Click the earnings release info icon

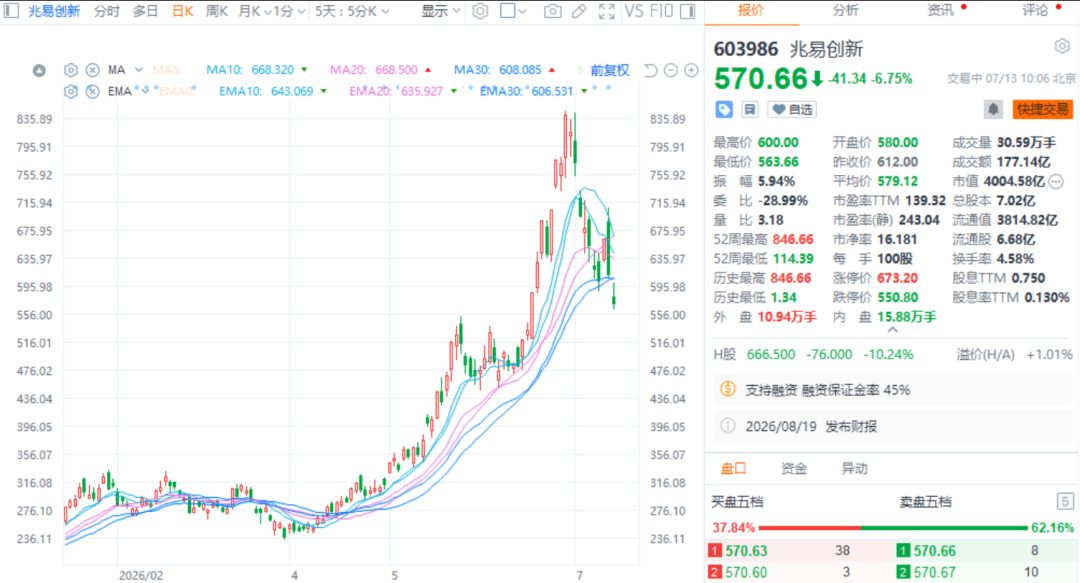coord(727,425)
